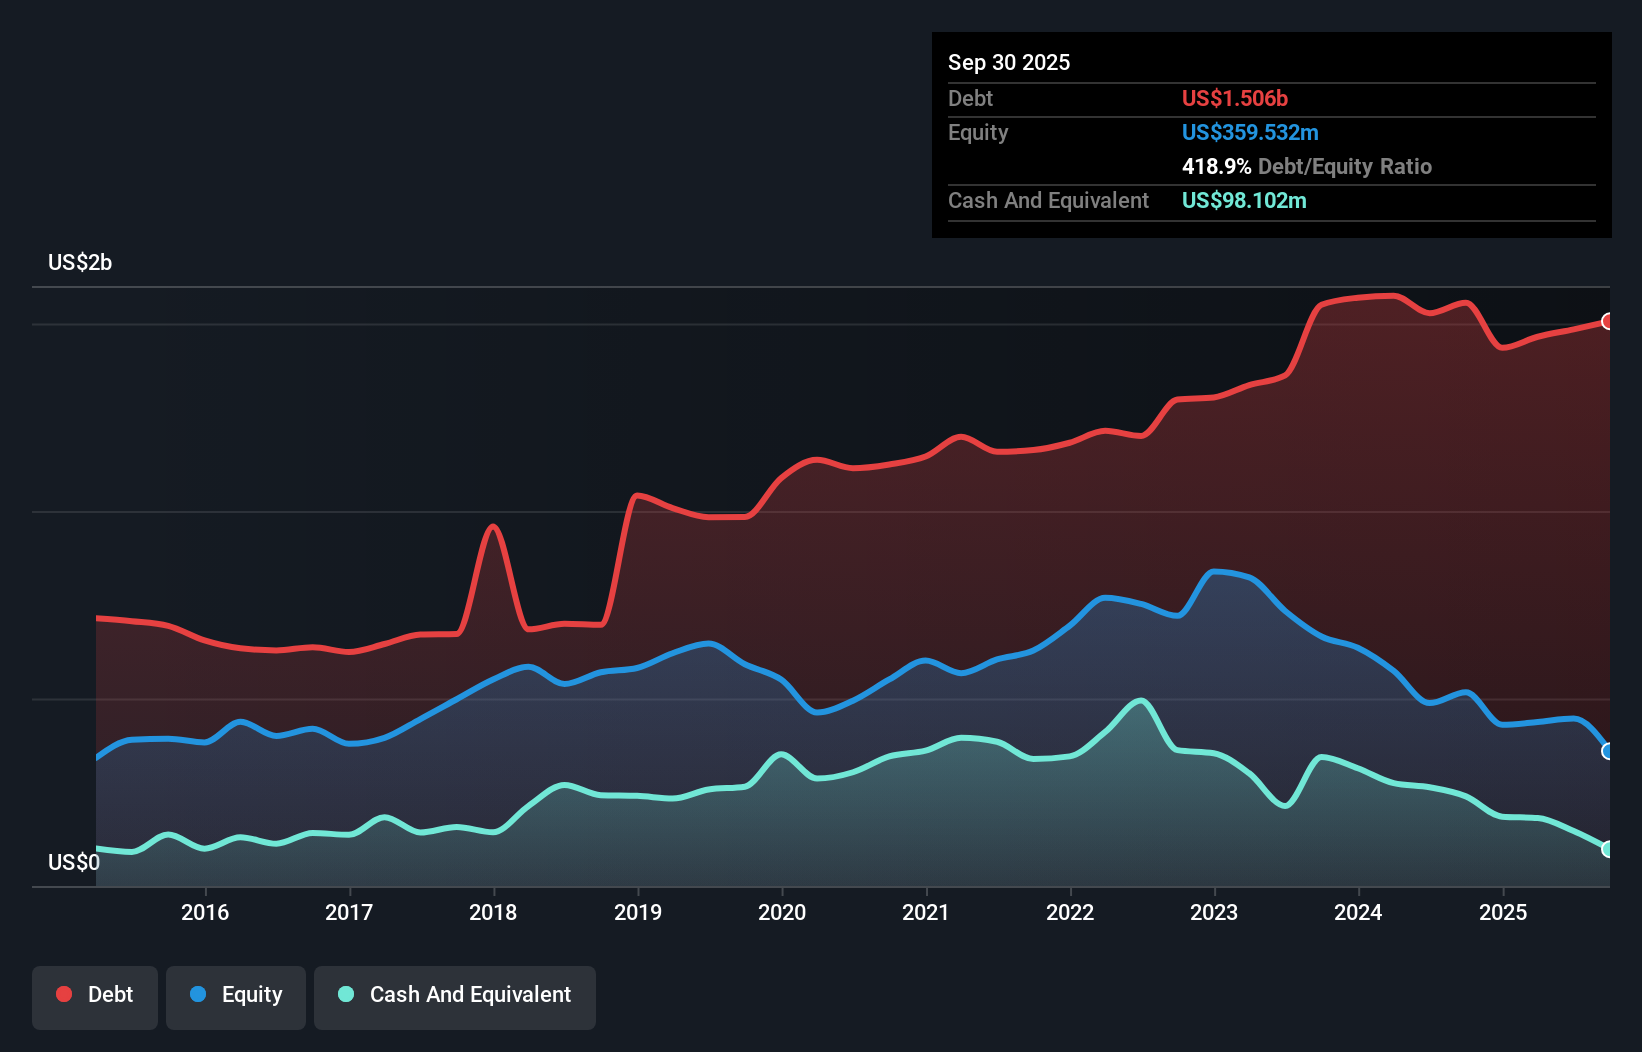Click the 418.9% Debt/Equity Ratio text
The height and width of the screenshot is (1052, 1642).
[1307, 166]
